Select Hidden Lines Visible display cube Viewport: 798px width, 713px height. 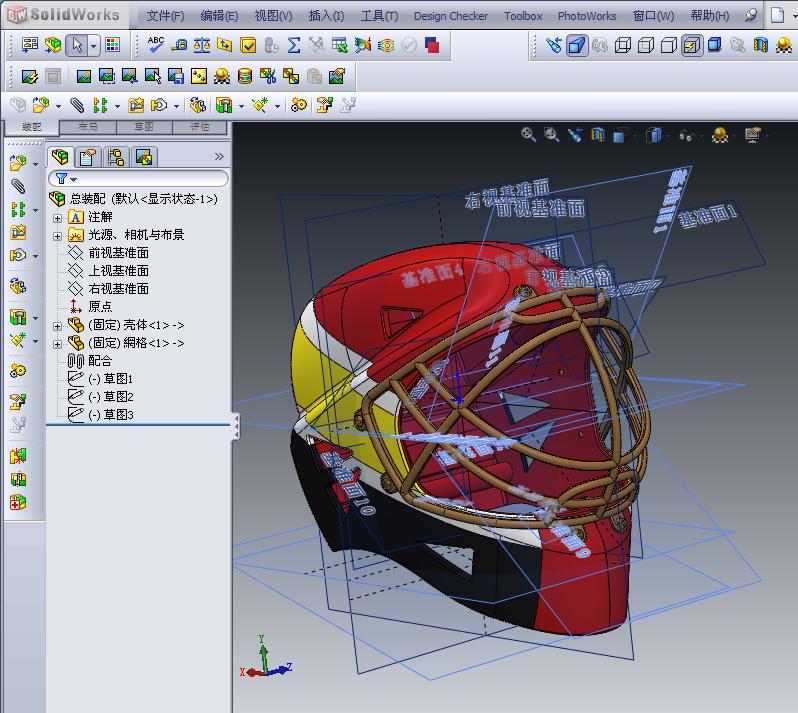(x=646, y=45)
